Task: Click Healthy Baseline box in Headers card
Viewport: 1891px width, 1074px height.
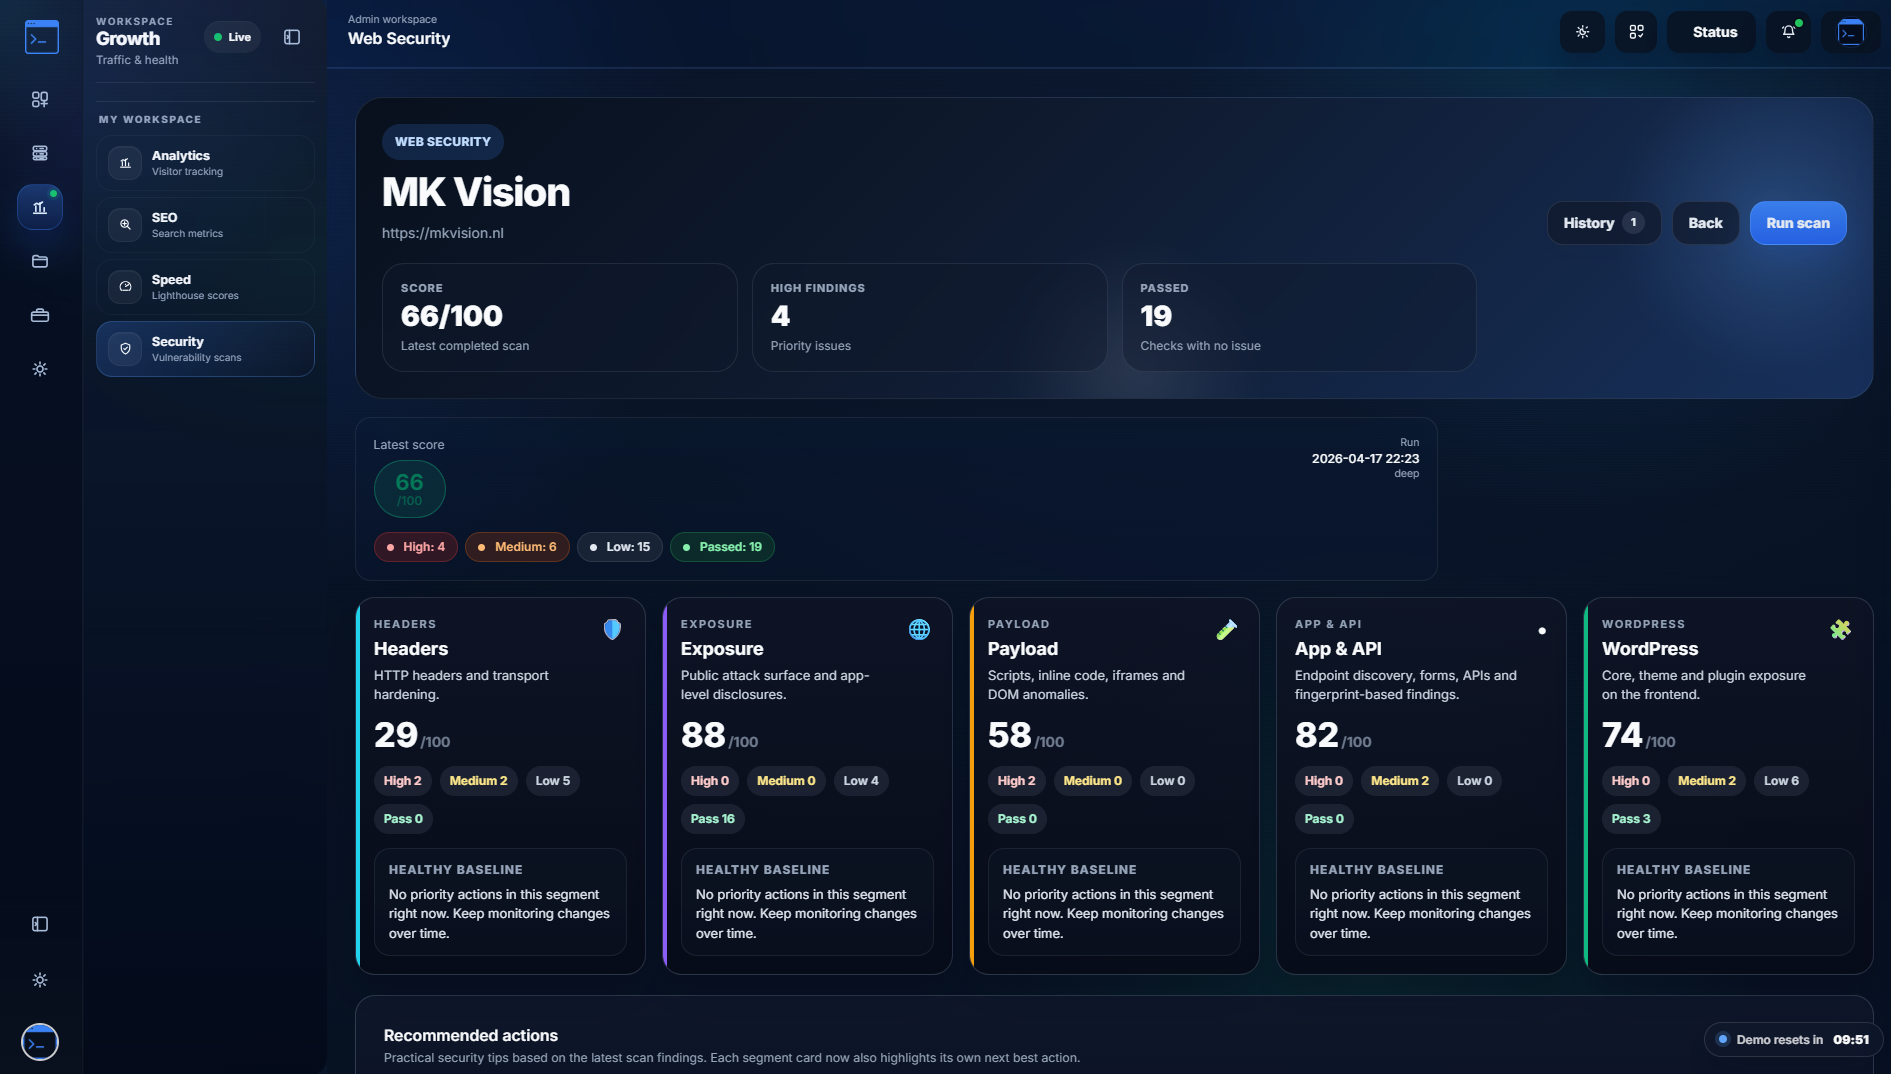Action: [x=500, y=902]
